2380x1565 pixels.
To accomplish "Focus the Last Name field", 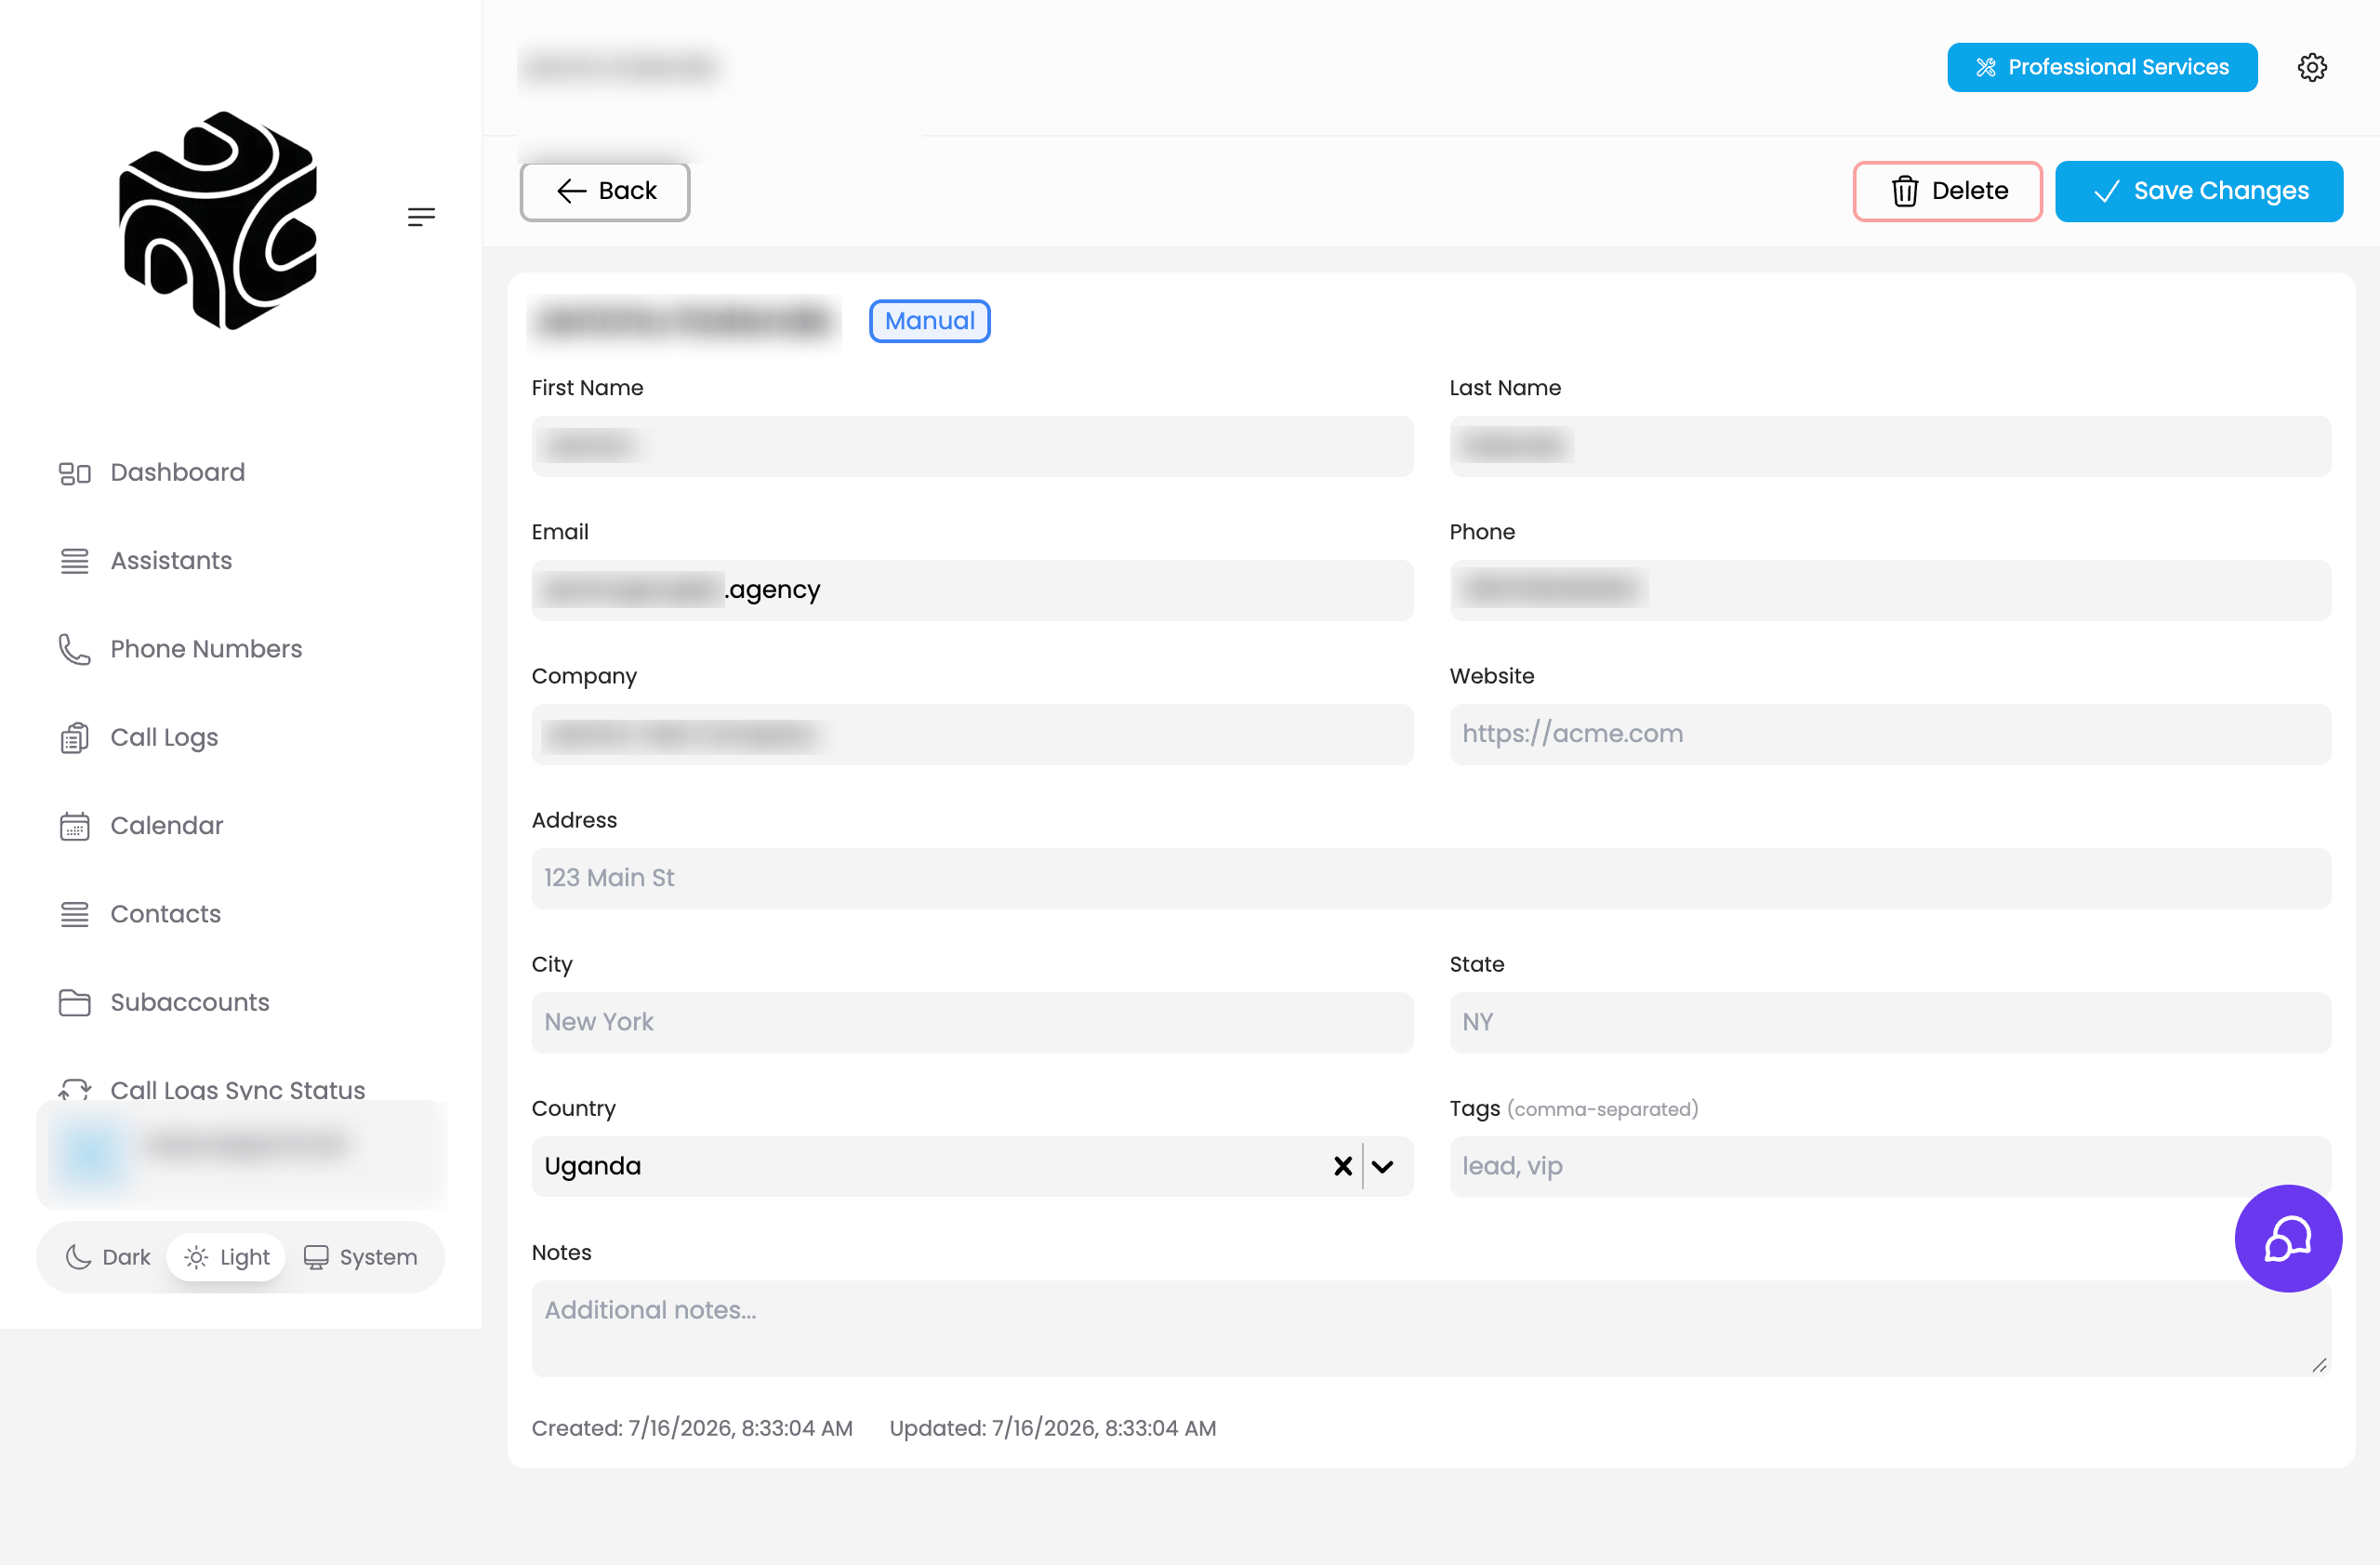I will click(x=1889, y=446).
